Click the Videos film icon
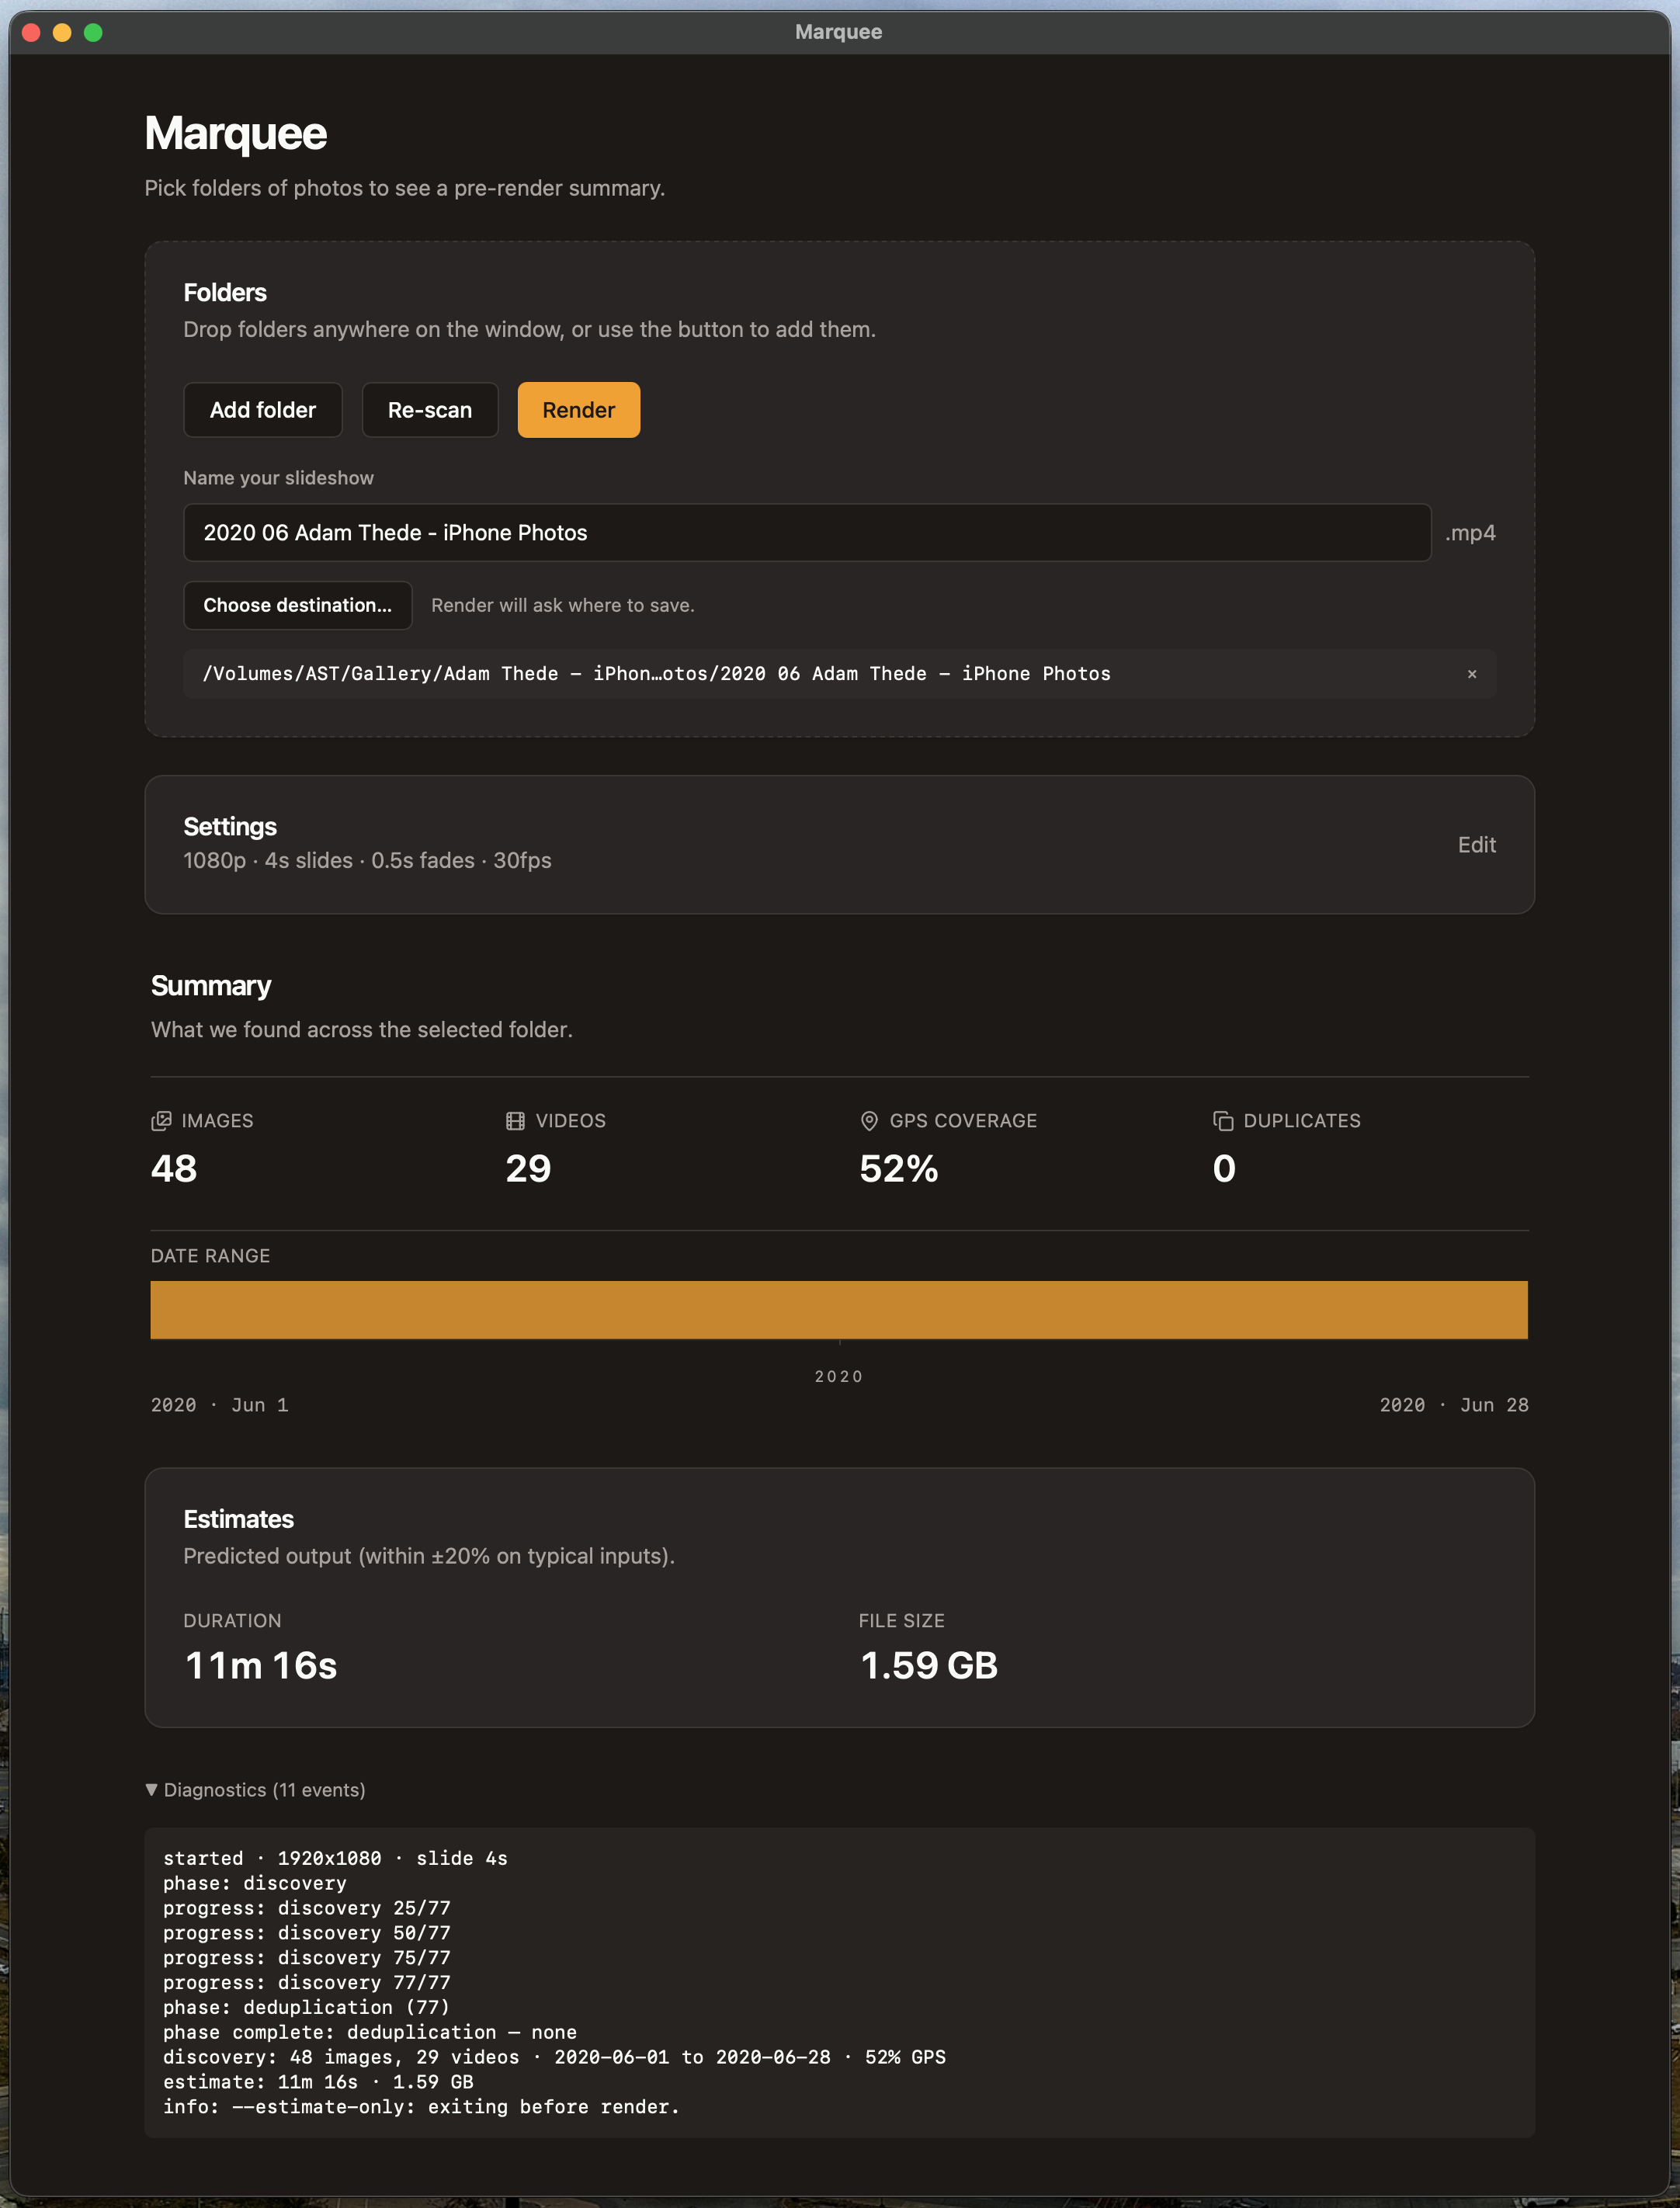The image size is (1680, 2208). click(515, 1121)
